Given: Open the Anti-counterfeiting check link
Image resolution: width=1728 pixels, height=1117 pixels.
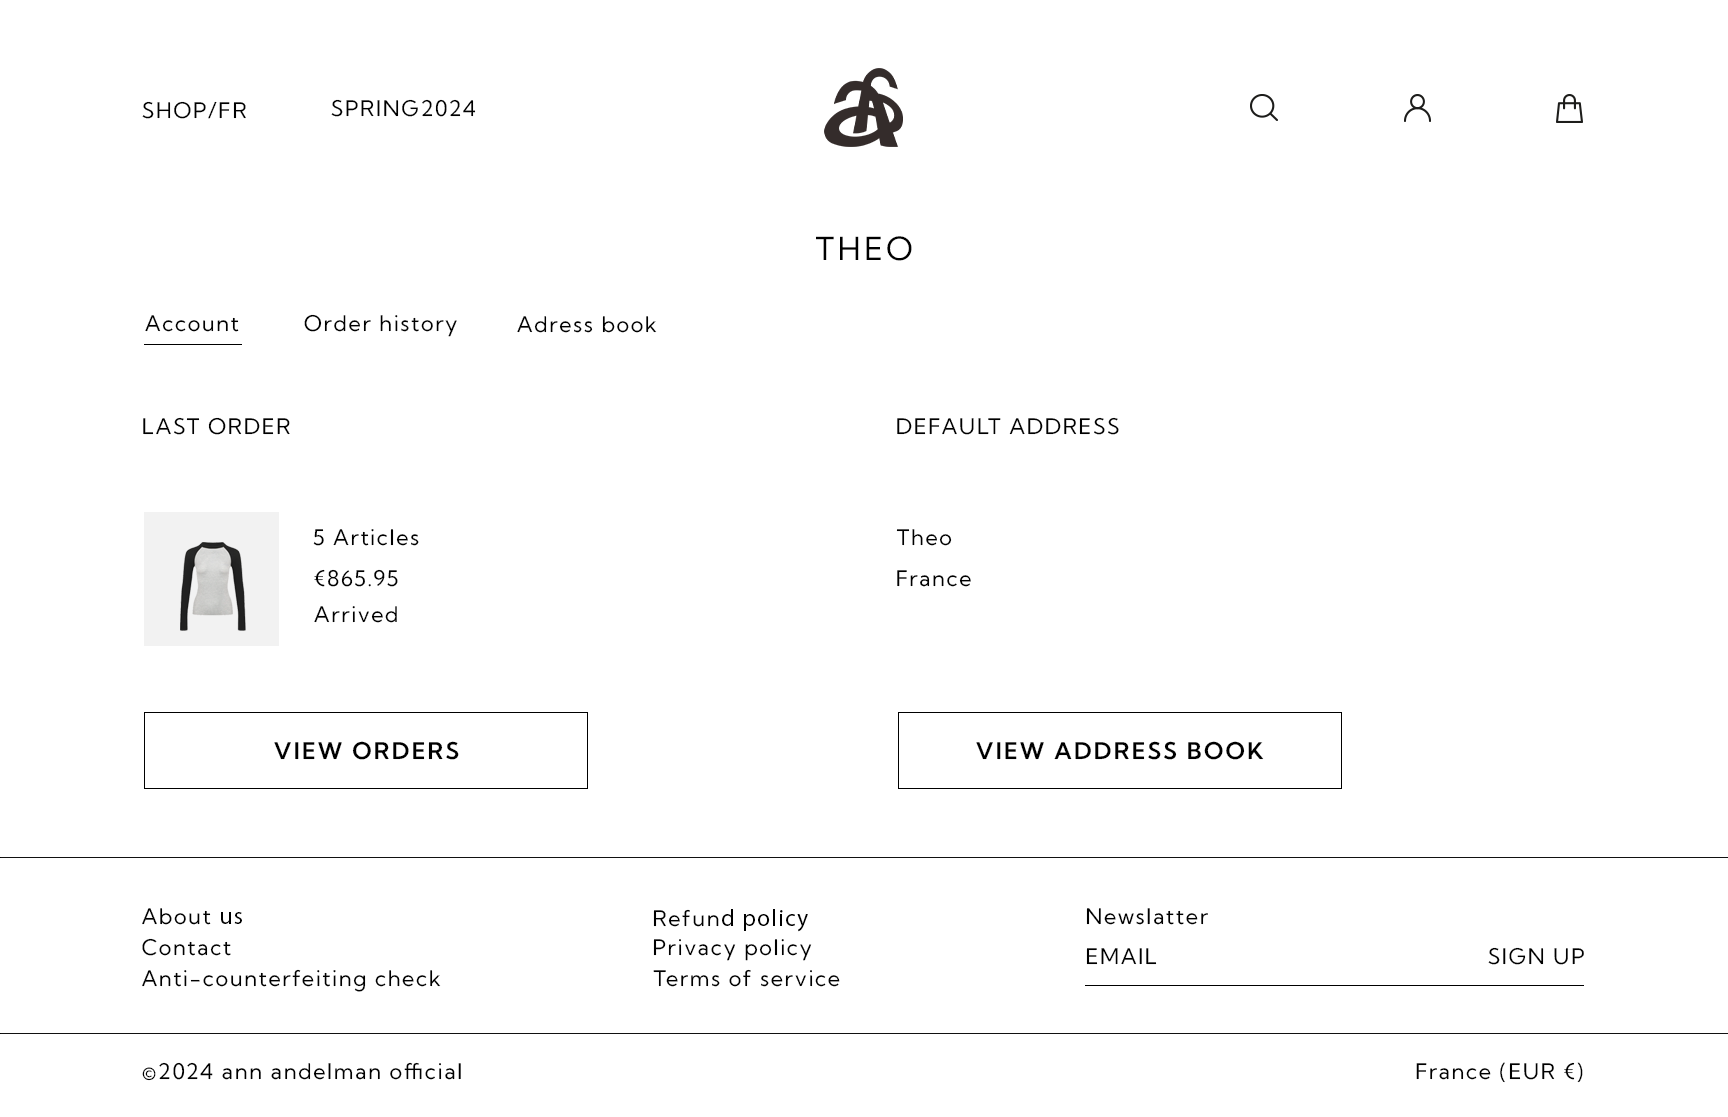Looking at the screenshot, I should 291,979.
